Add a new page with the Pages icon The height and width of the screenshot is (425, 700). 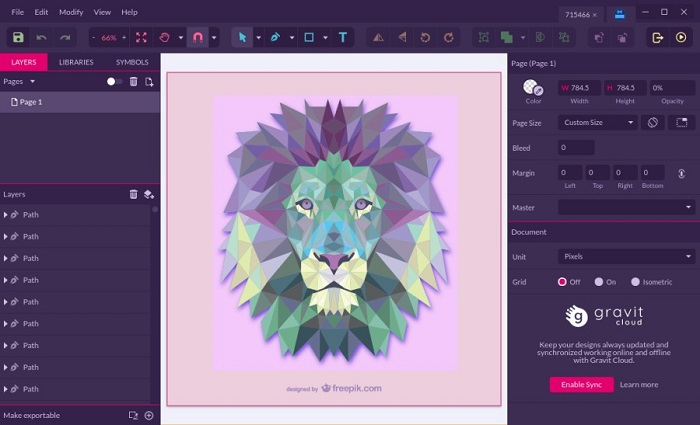(149, 81)
